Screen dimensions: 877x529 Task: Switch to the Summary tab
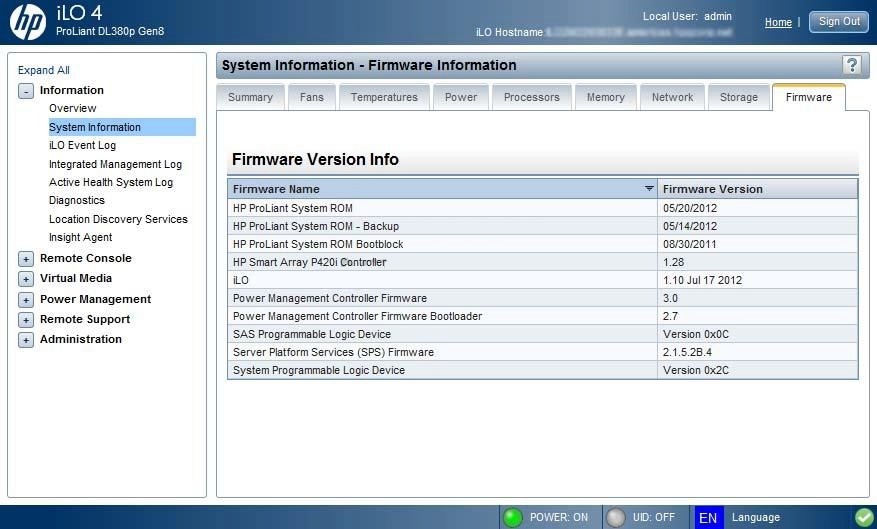click(x=251, y=97)
